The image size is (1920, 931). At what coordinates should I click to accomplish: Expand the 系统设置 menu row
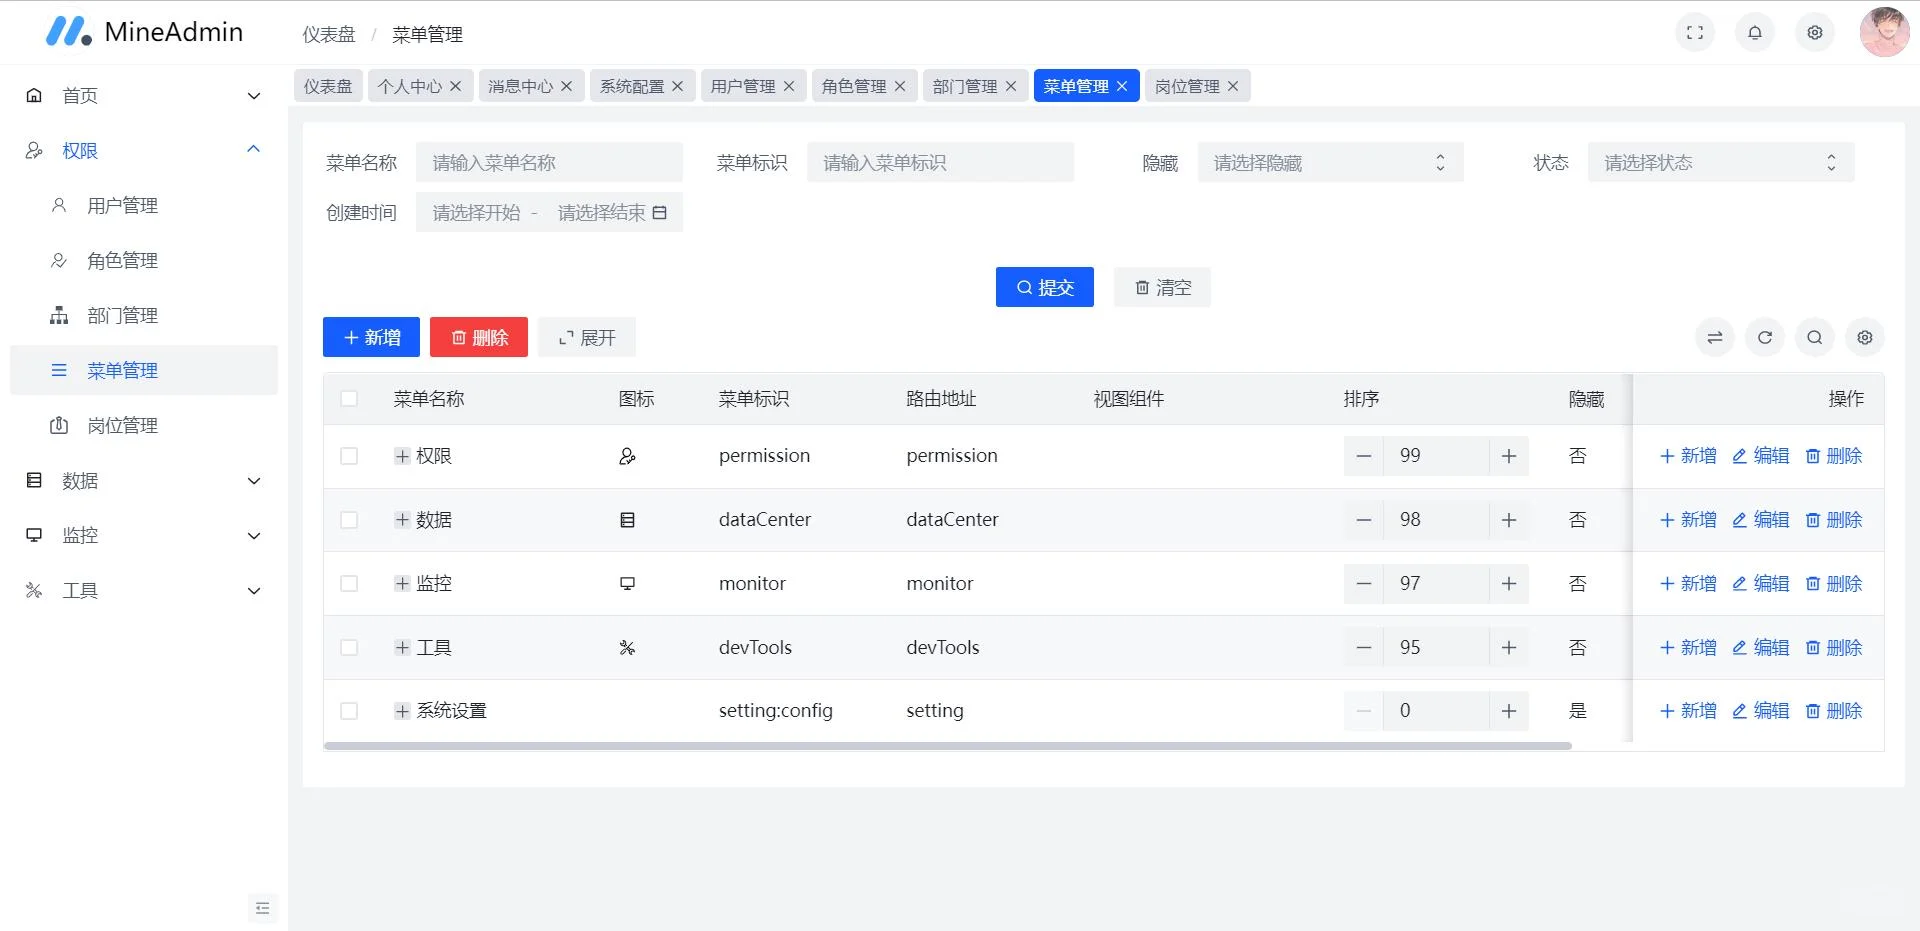402,711
